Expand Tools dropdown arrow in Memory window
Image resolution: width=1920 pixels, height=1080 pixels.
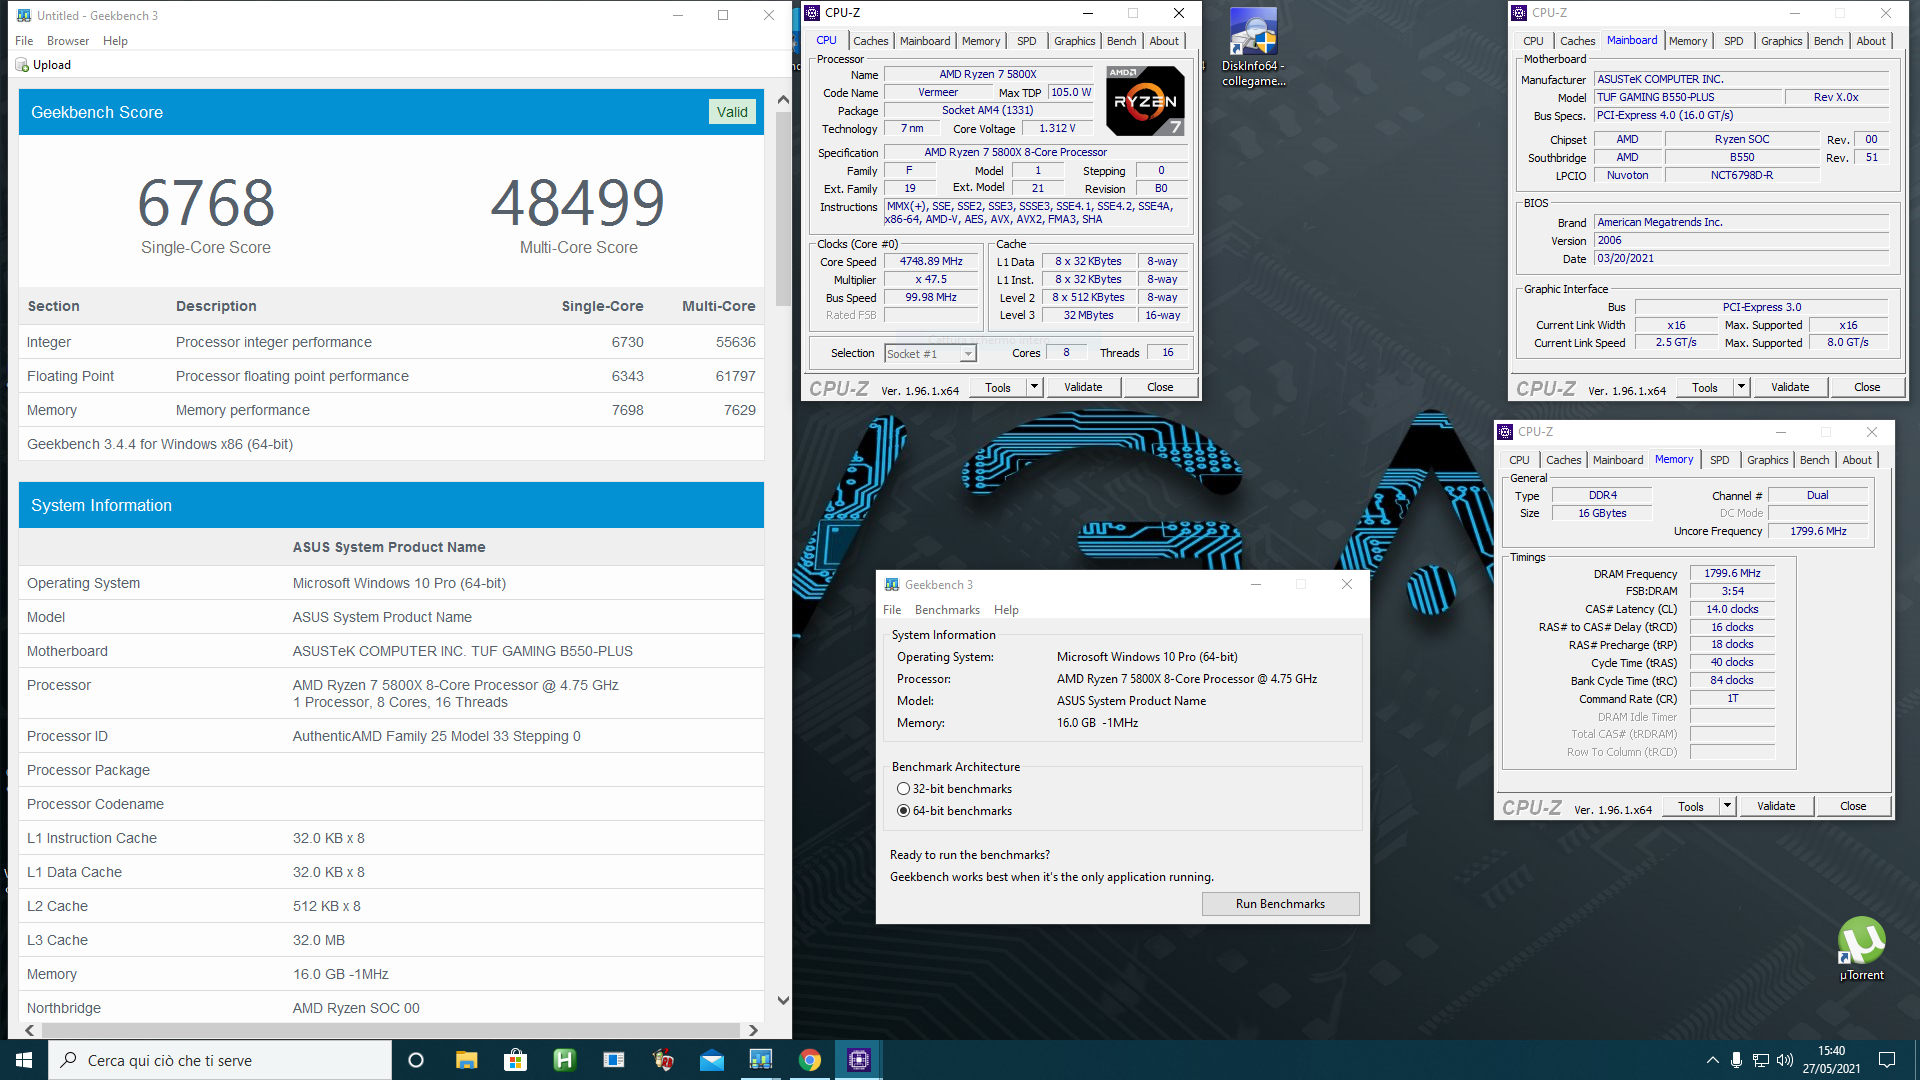tap(1727, 806)
